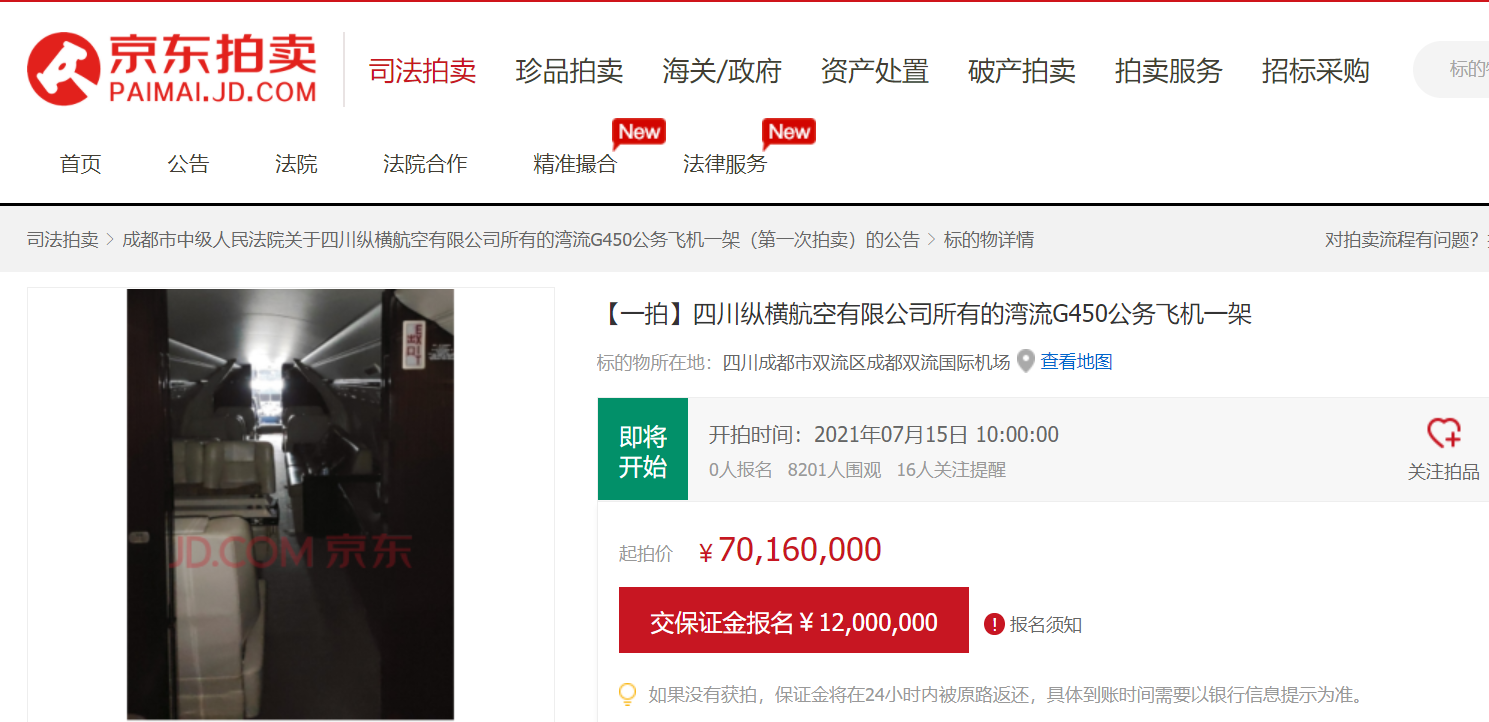
Task: Open the 查看地图 link
Action: point(1077,362)
